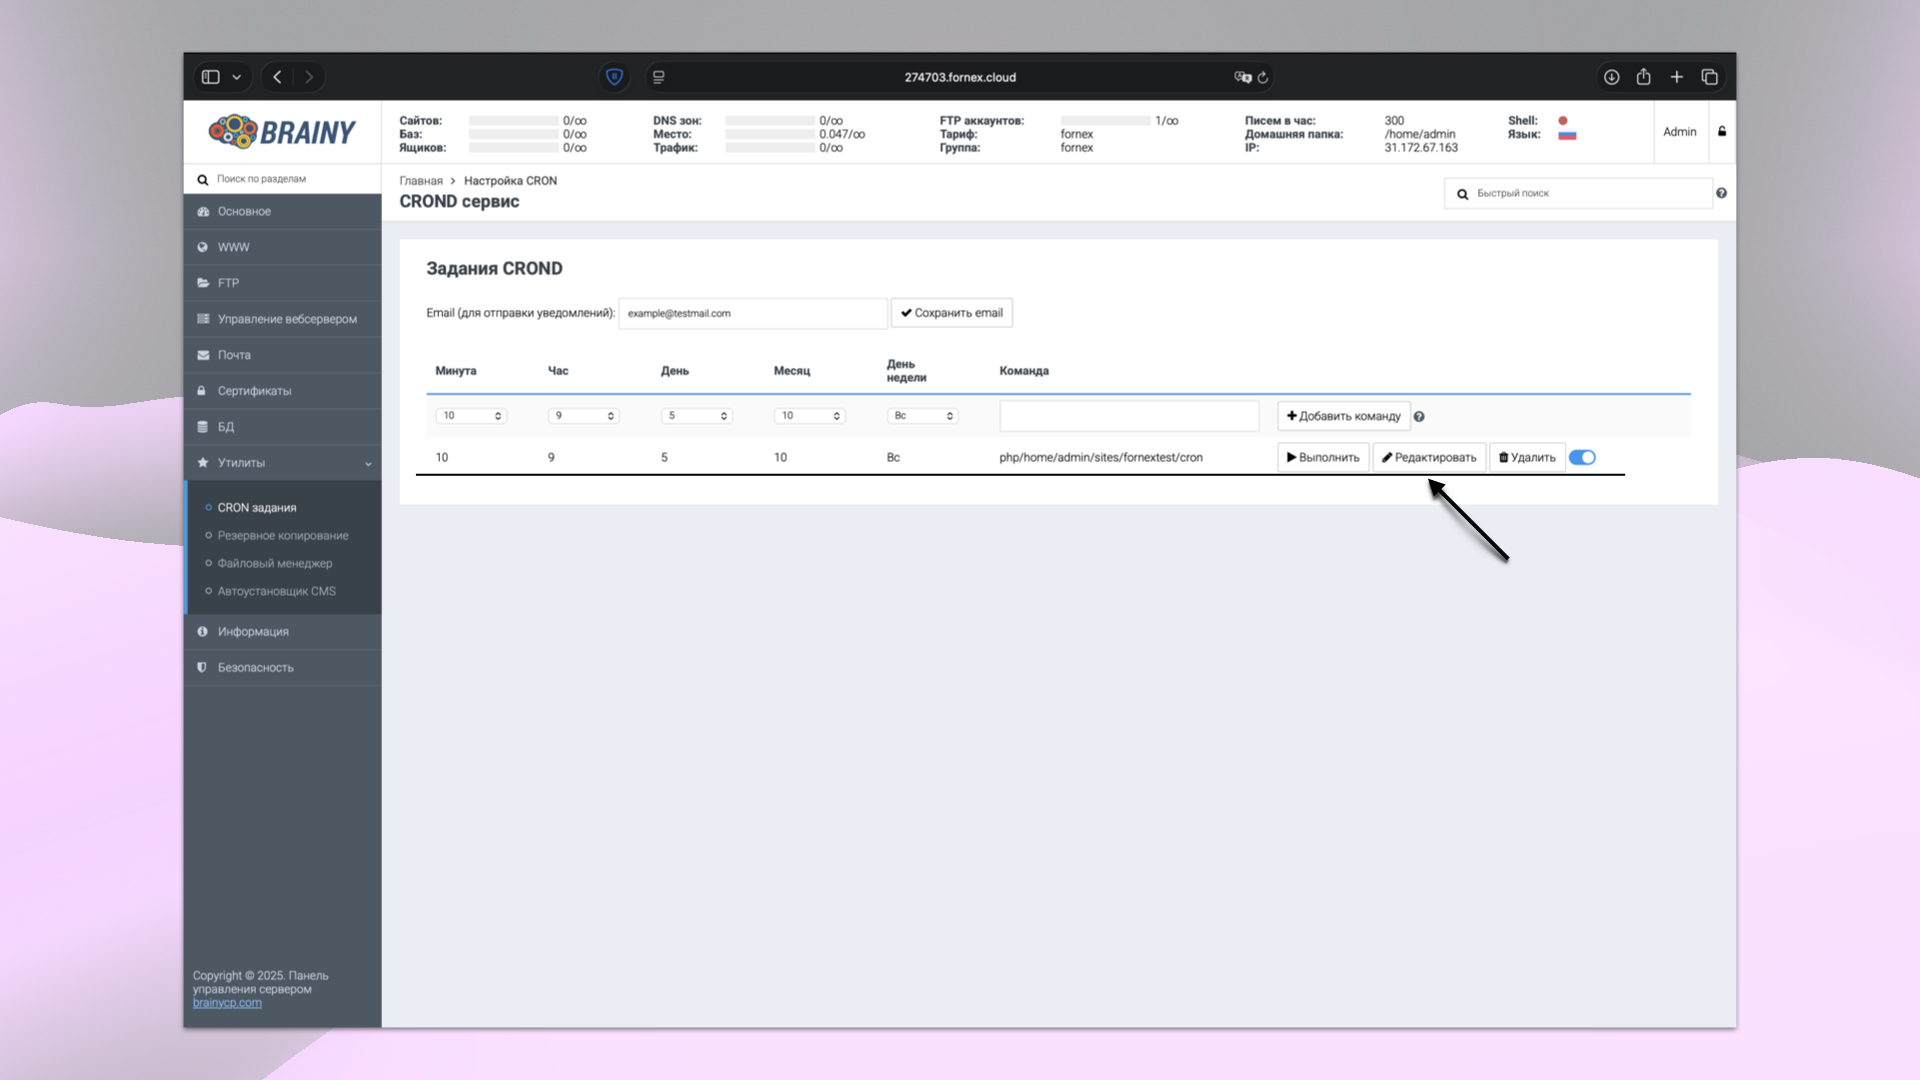Click Сохранить email button
The image size is (1920, 1080).
(951, 313)
